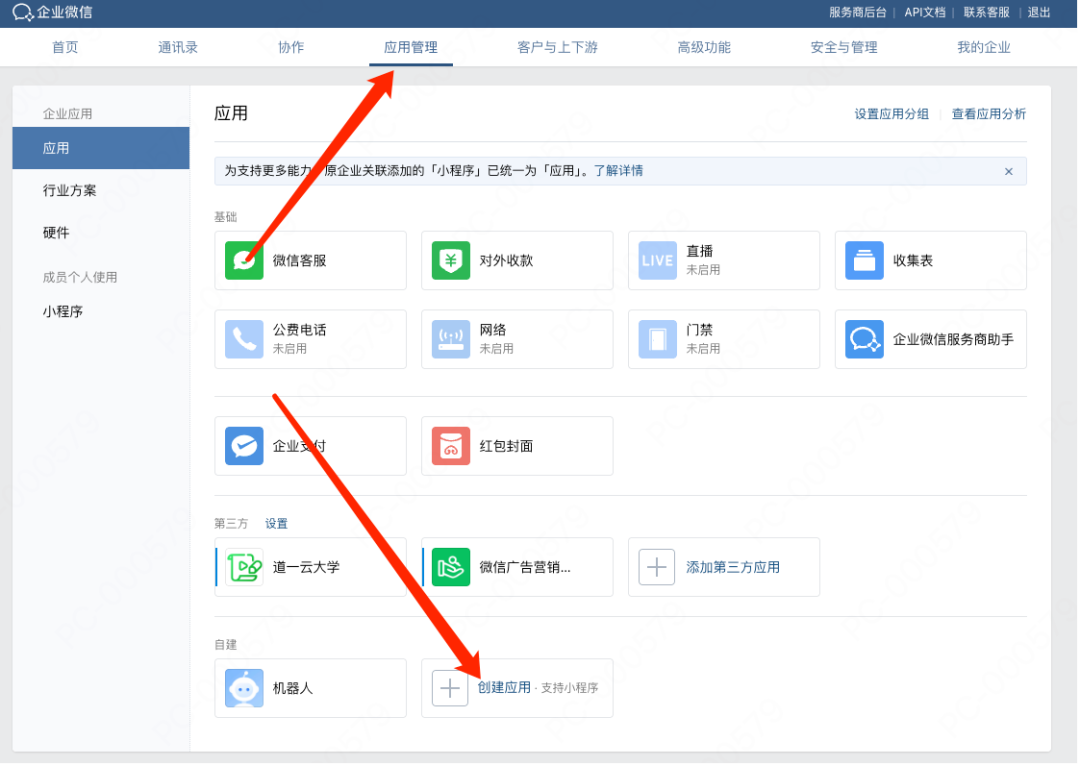Click the 门禁 door icon
Image resolution: width=1080 pixels, height=766 pixels.
(x=657, y=339)
